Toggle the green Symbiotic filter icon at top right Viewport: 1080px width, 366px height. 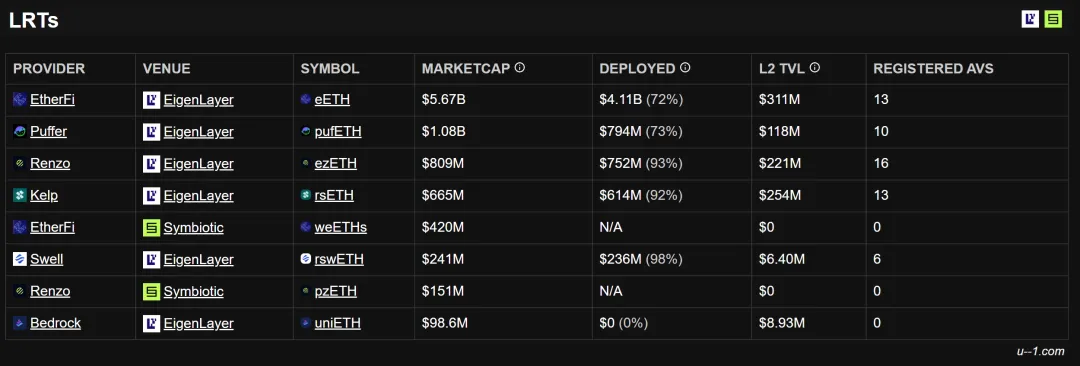(x=1053, y=19)
